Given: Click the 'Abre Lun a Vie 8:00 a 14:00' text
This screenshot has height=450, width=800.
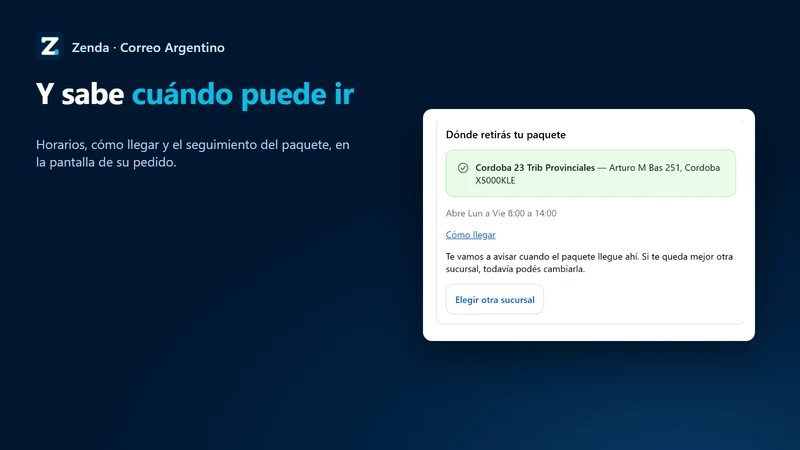Looking at the screenshot, I should pyautogui.click(x=501, y=213).
